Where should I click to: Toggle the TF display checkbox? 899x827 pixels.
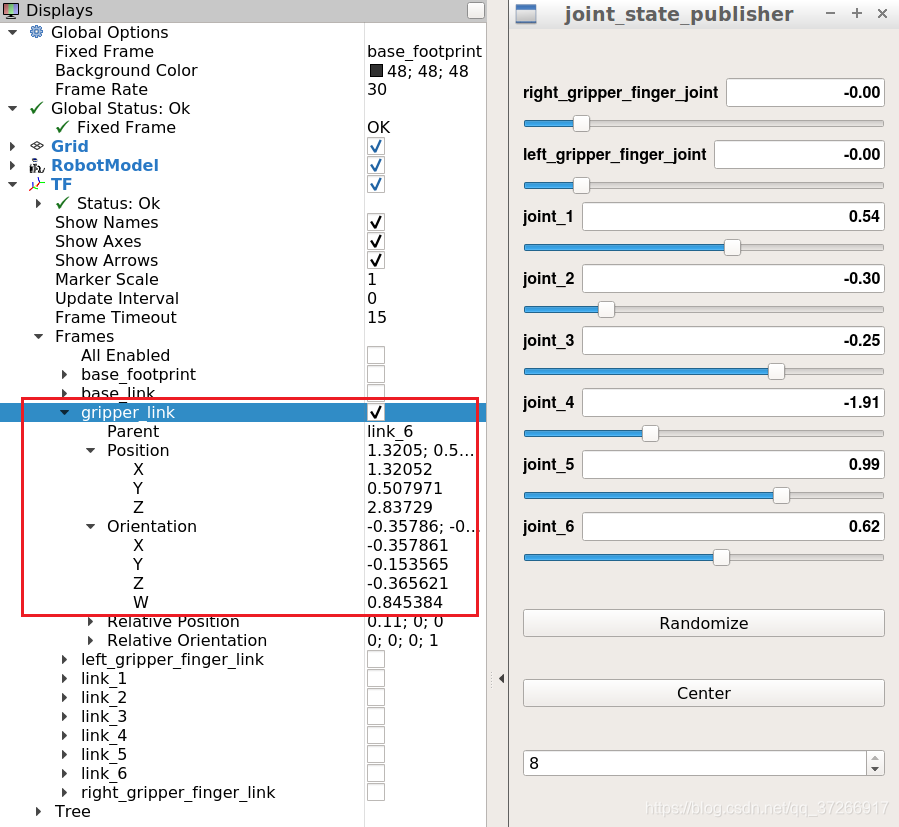pos(376,184)
